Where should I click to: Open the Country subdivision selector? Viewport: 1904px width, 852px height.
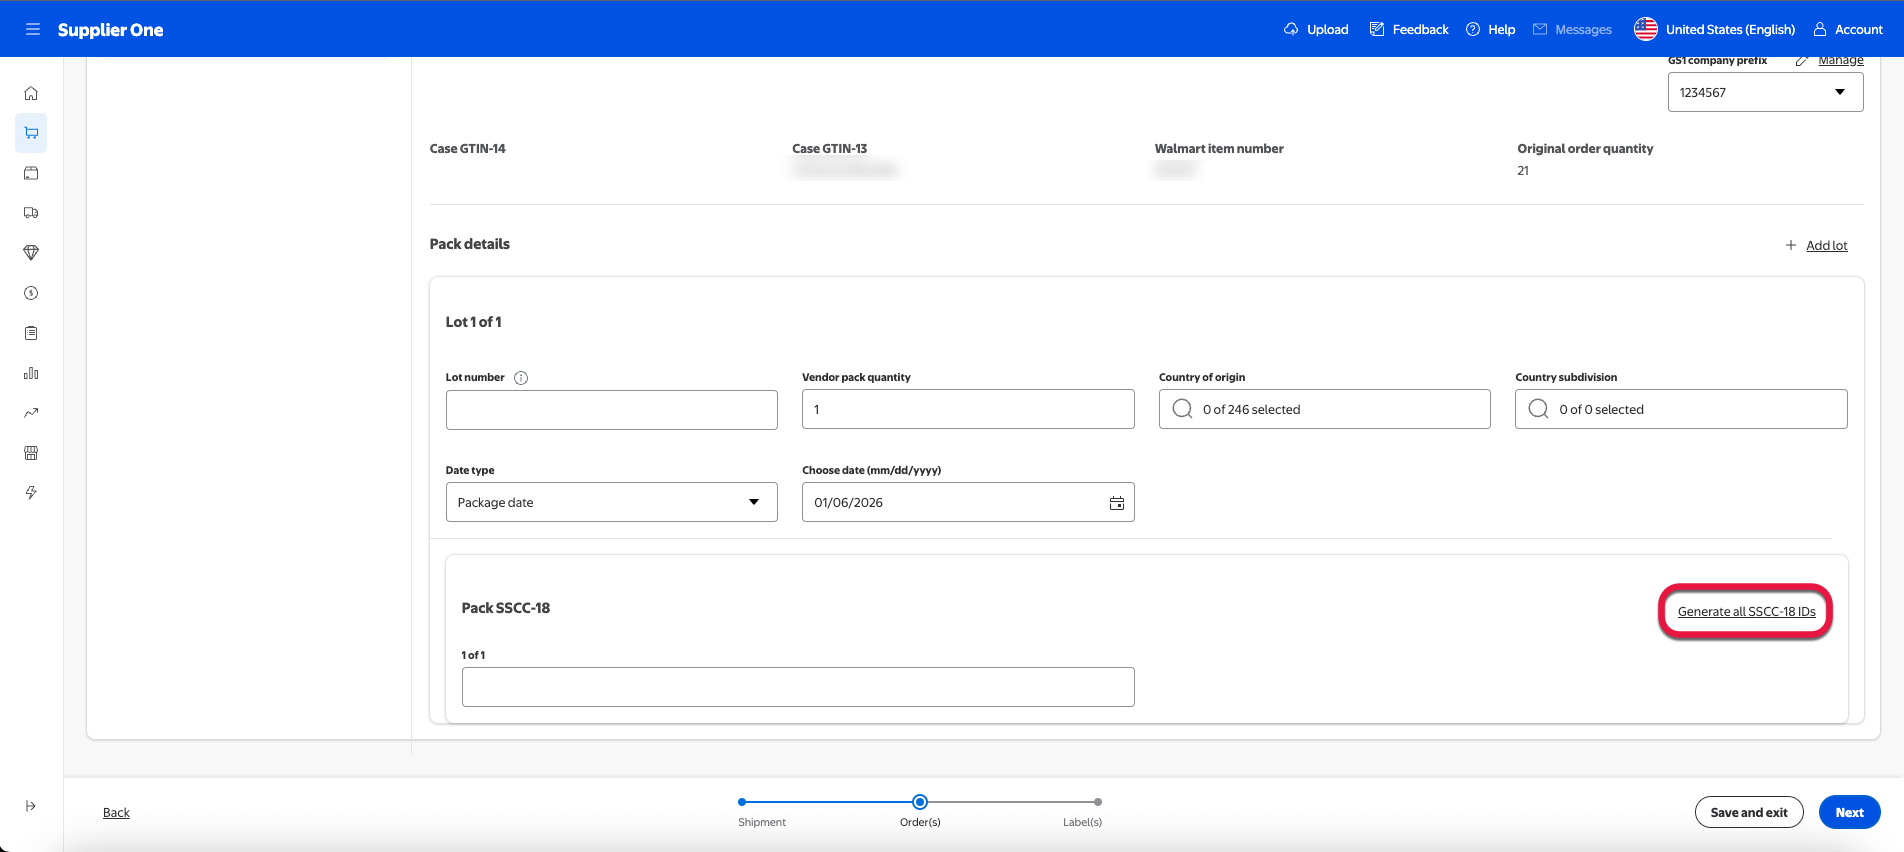click(1680, 409)
